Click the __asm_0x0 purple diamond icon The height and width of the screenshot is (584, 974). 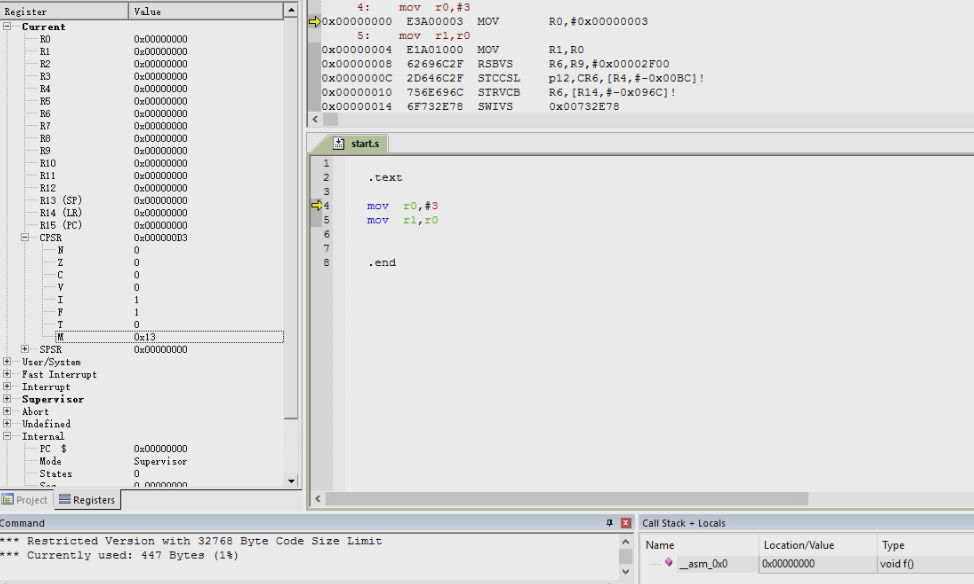coord(668,563)
